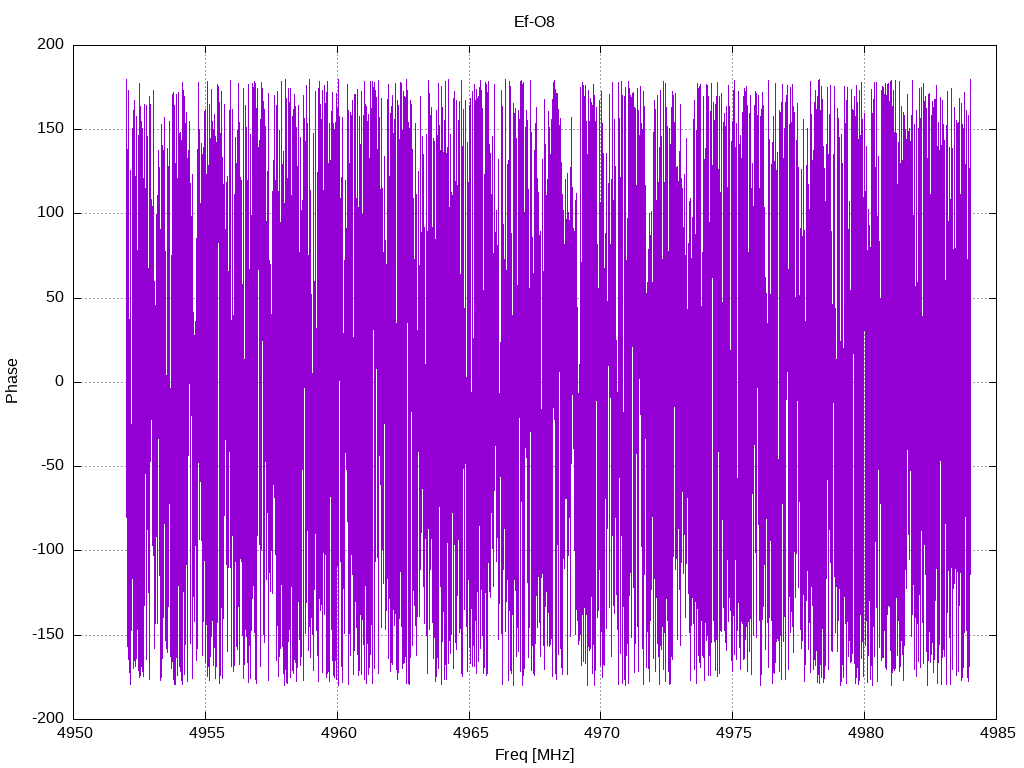Click the 0 y-axis tick label
This screenshot has height=768, width=1024.
tap(59, 381)
